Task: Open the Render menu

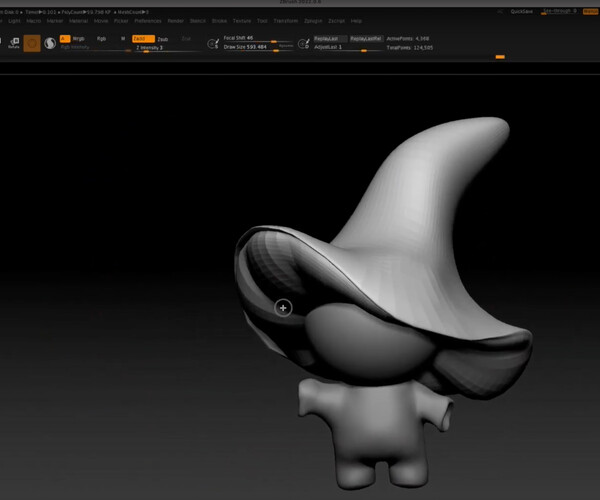Action: coord(176,21)
